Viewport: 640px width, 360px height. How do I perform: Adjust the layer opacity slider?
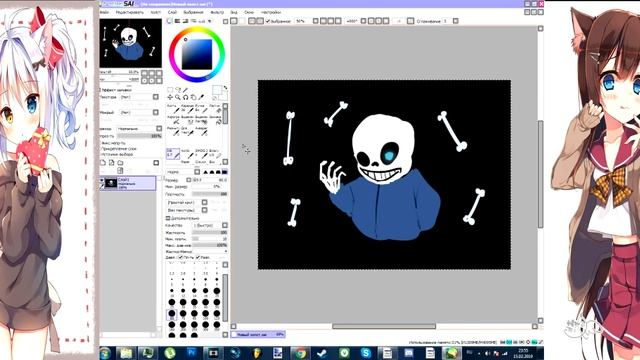coord(140,136)
